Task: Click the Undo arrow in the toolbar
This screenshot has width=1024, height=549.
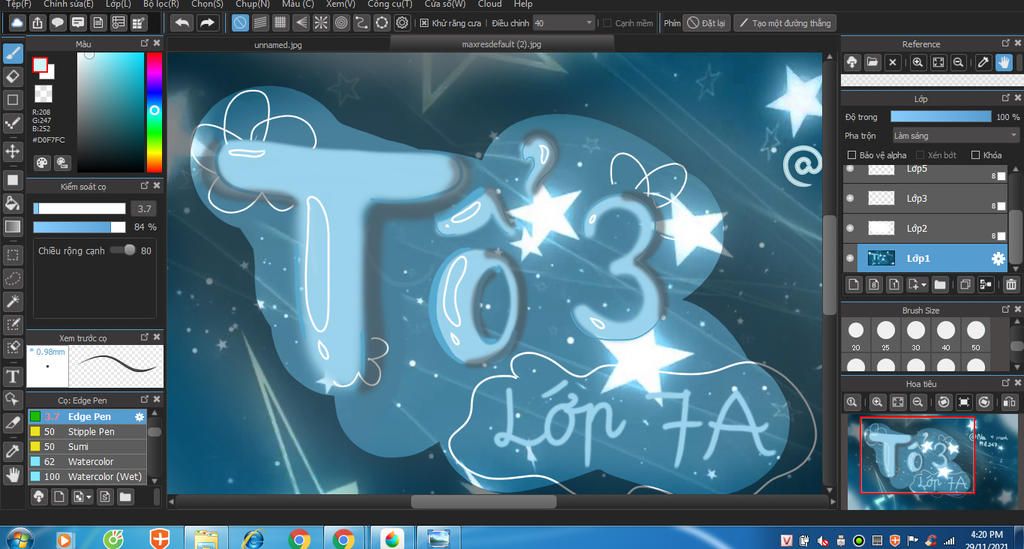Action: point(182,23)
